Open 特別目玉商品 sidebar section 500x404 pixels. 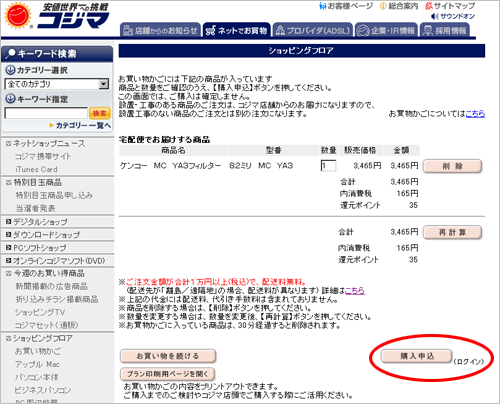[37, 183]
